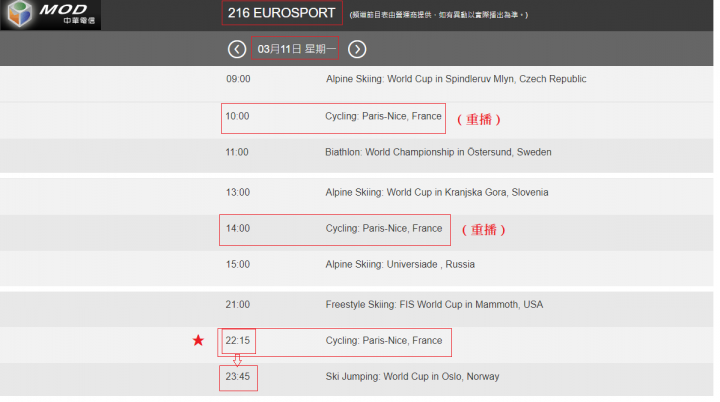Click the 重播 label beside 14:00 program
Viewport: 720px width, 402px height.
(x=484, y=230)
